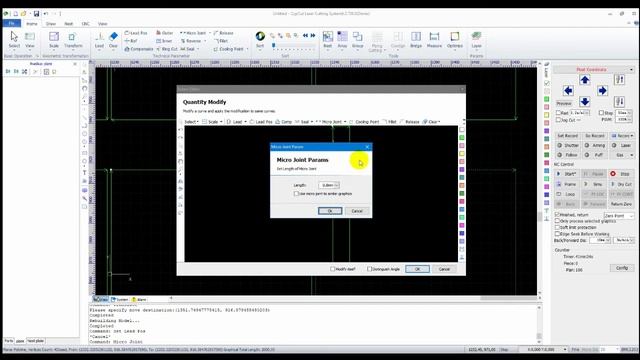This screenshot has width=640, height=360.
Task: Open the File menu tab
Action: tap(11, 23)
